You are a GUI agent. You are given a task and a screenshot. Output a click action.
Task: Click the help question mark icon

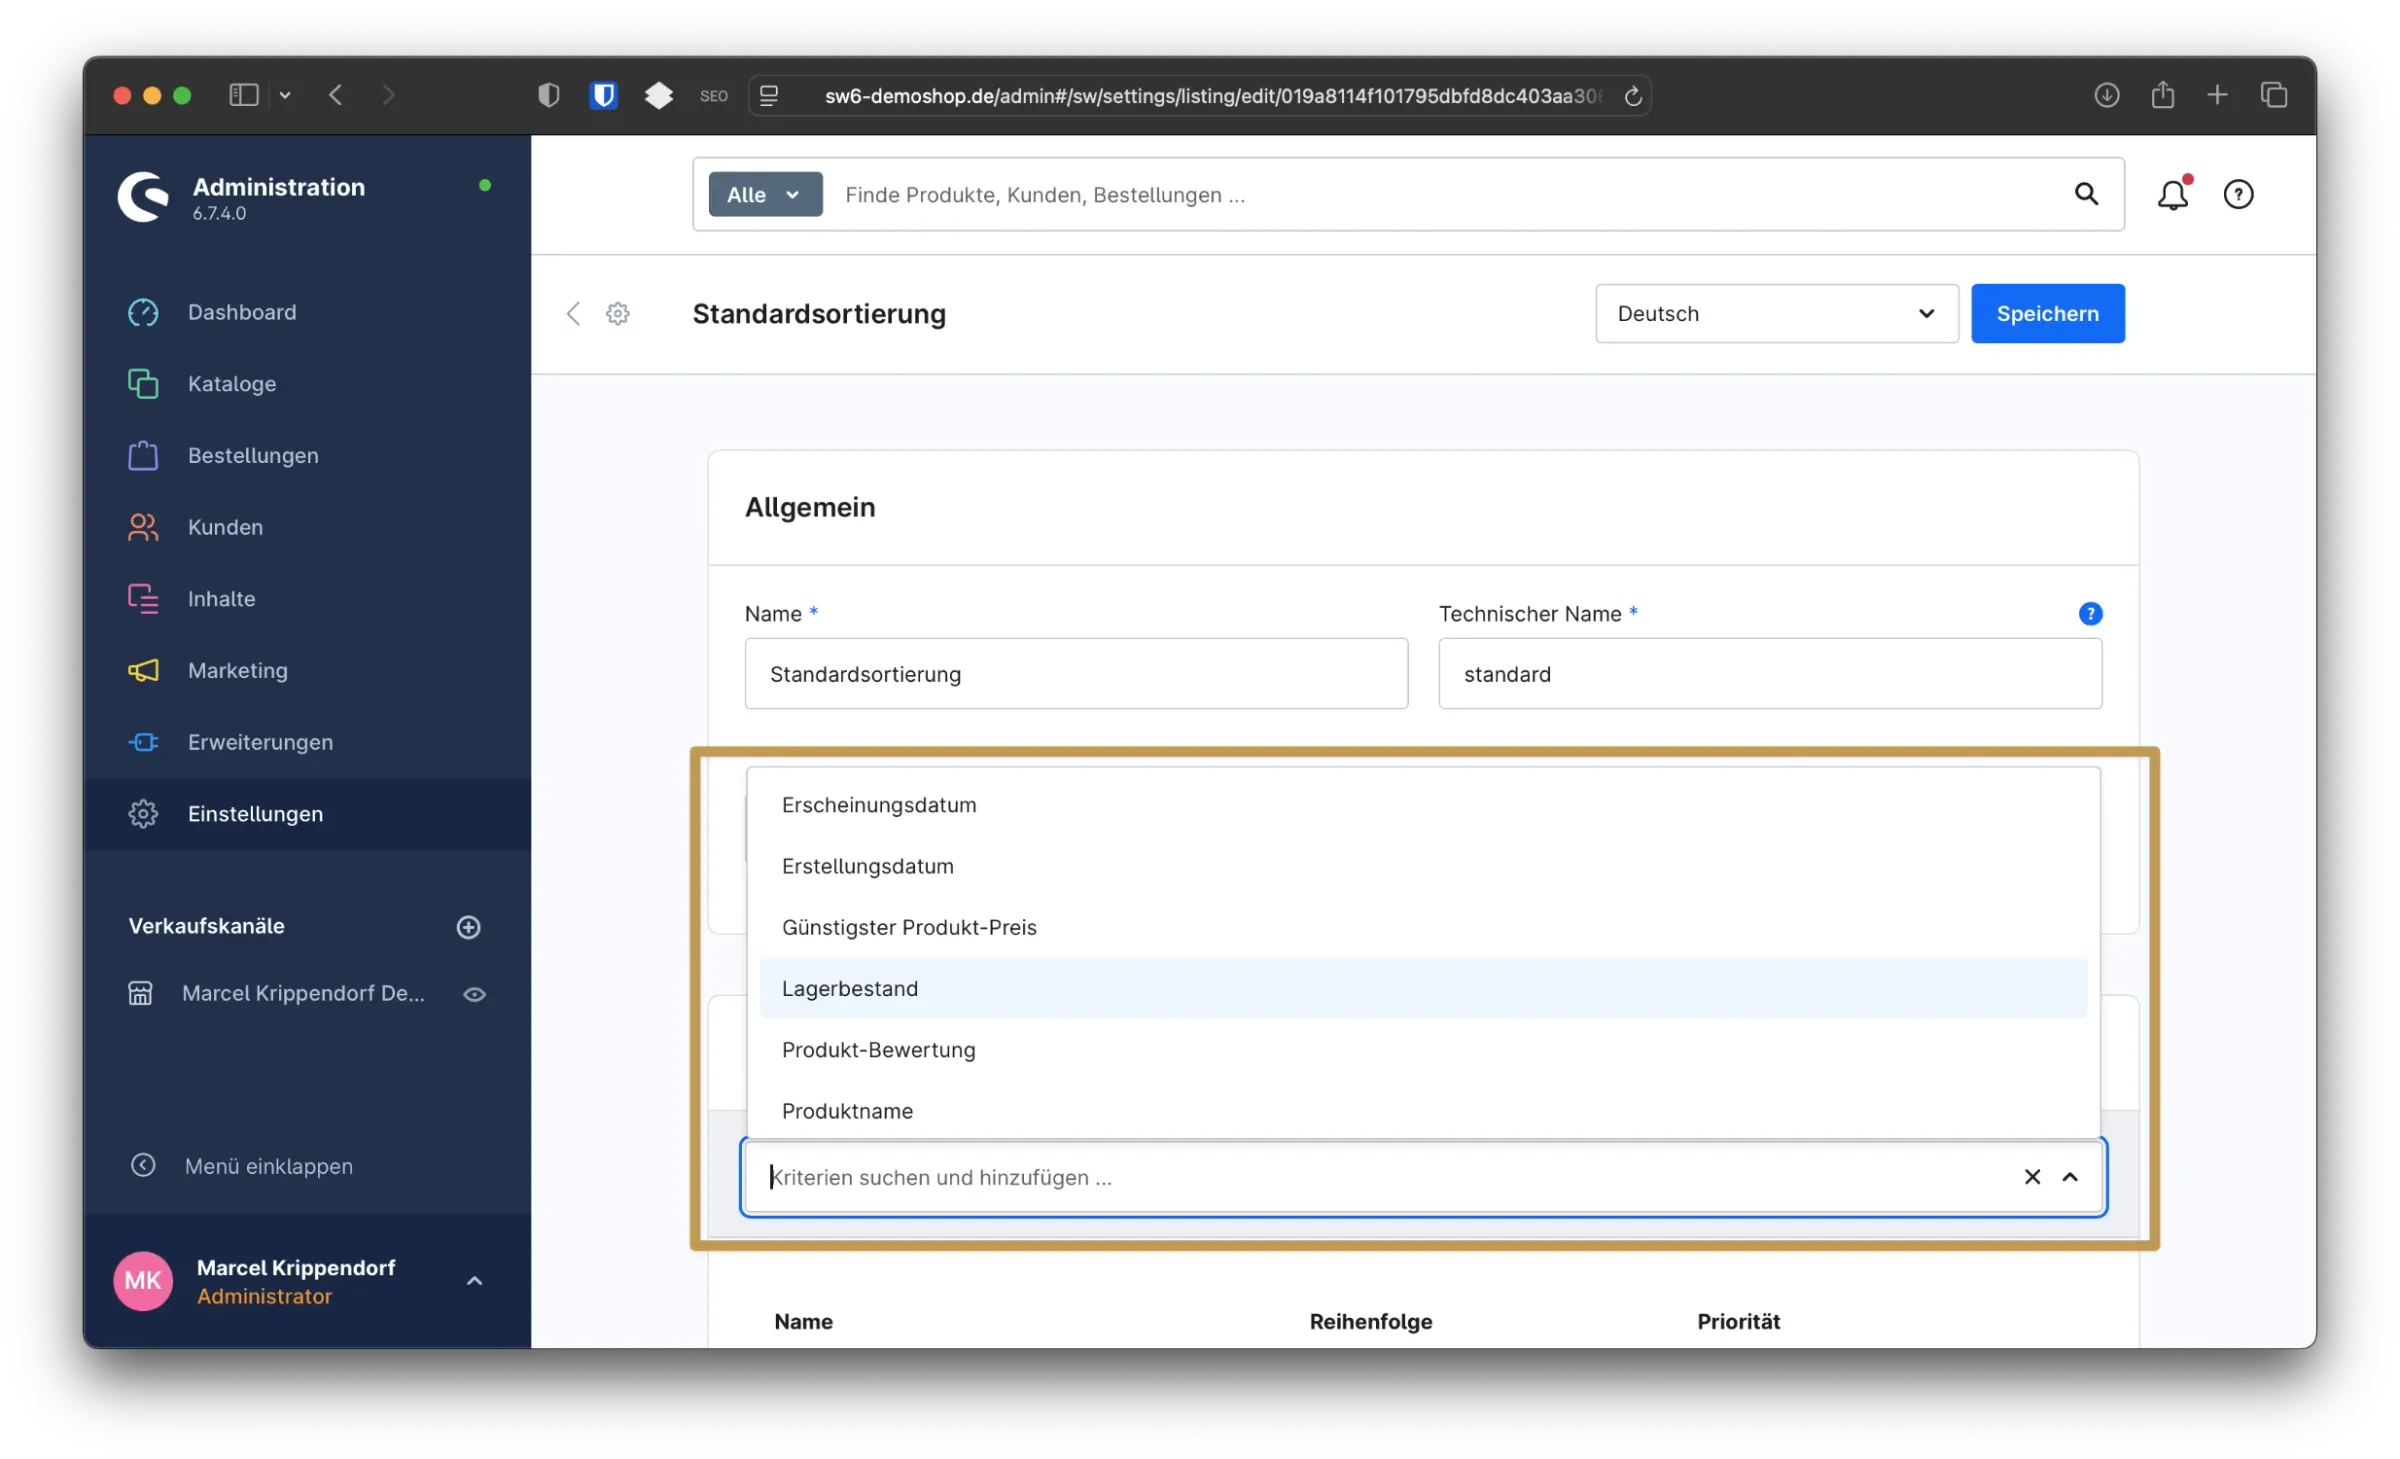pyautogui.click(x=2238, y=194)
